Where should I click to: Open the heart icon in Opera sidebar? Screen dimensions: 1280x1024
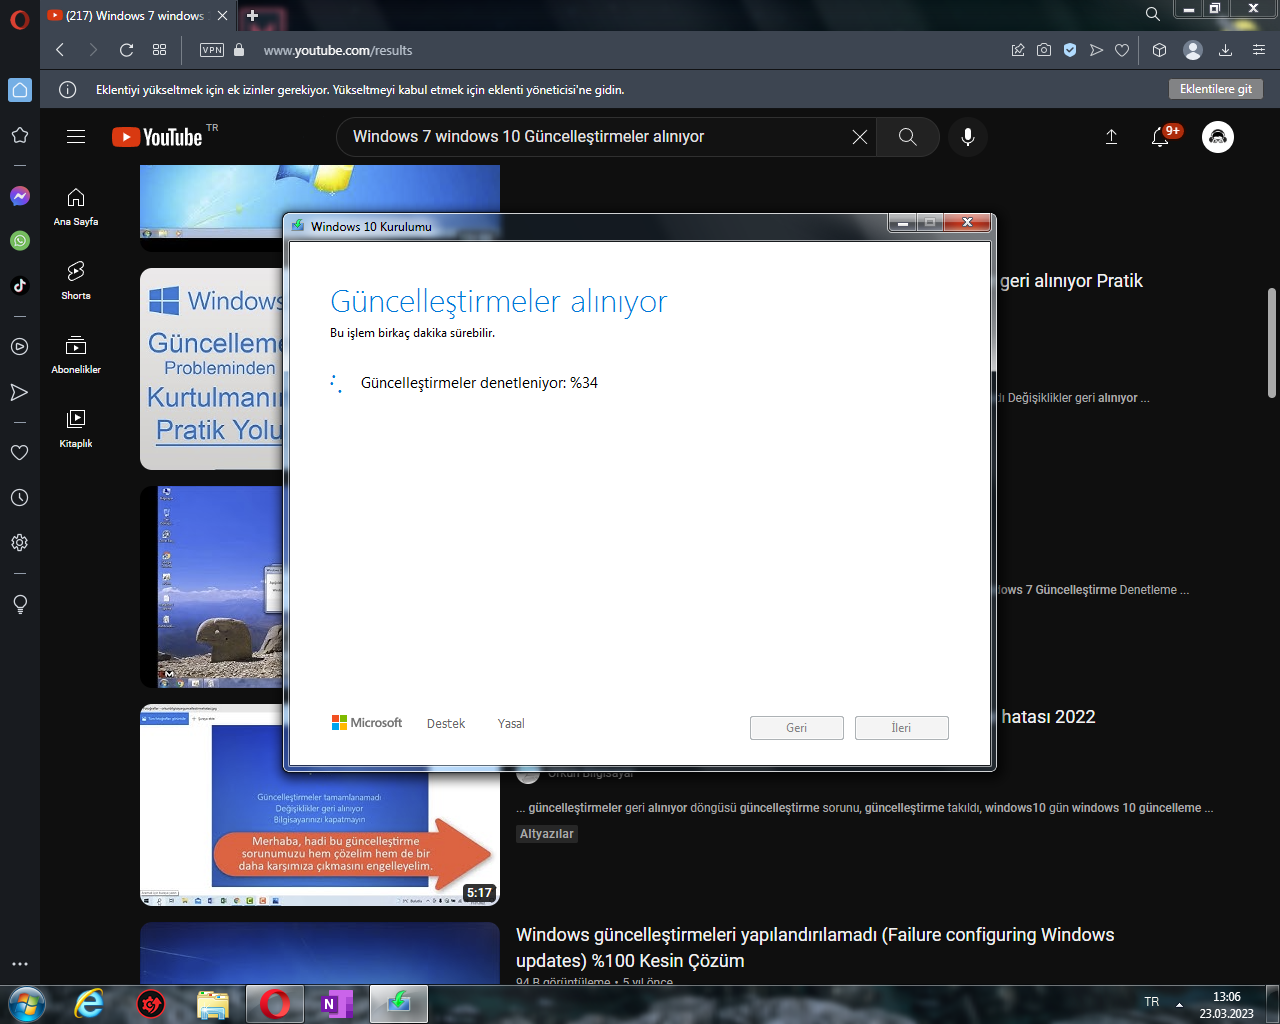pos(20,453)
